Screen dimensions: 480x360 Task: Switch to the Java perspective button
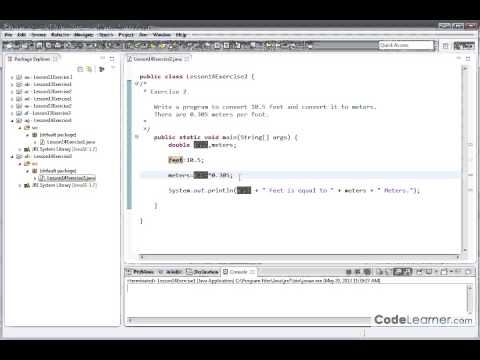pos(464,46)
